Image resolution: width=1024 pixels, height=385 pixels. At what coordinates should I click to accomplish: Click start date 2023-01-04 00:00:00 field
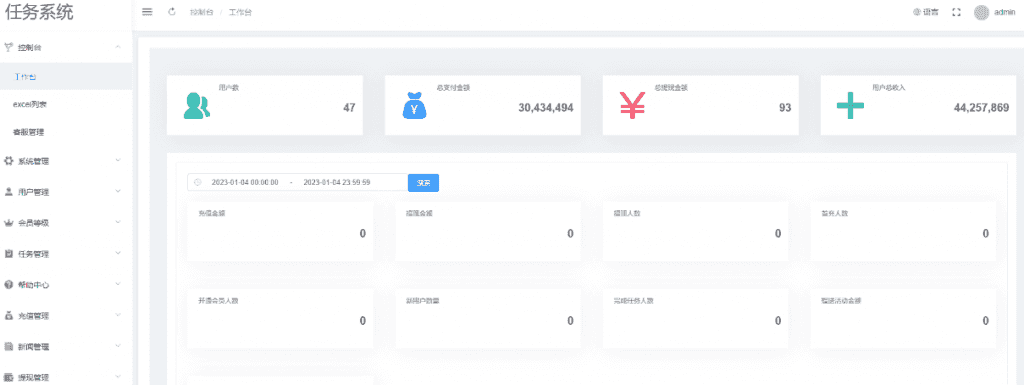point(245,182)
